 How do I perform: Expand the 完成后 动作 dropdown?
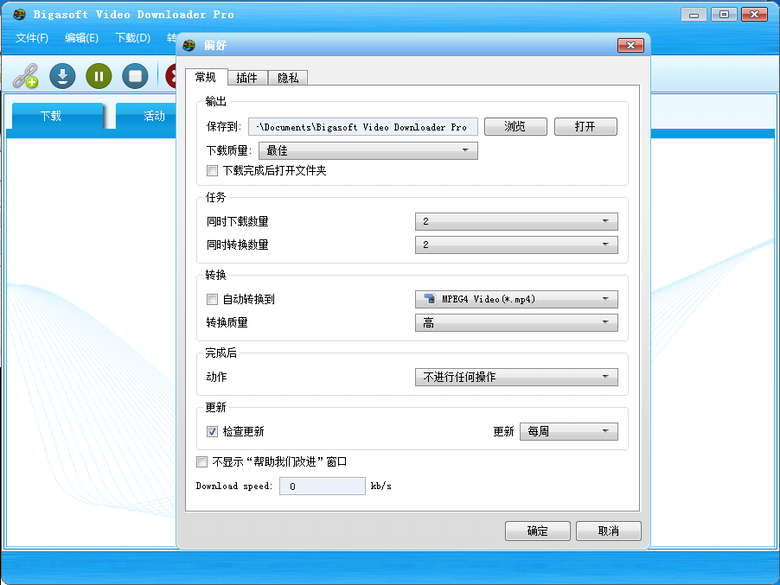pyautogui.click(x=515, y=377)
